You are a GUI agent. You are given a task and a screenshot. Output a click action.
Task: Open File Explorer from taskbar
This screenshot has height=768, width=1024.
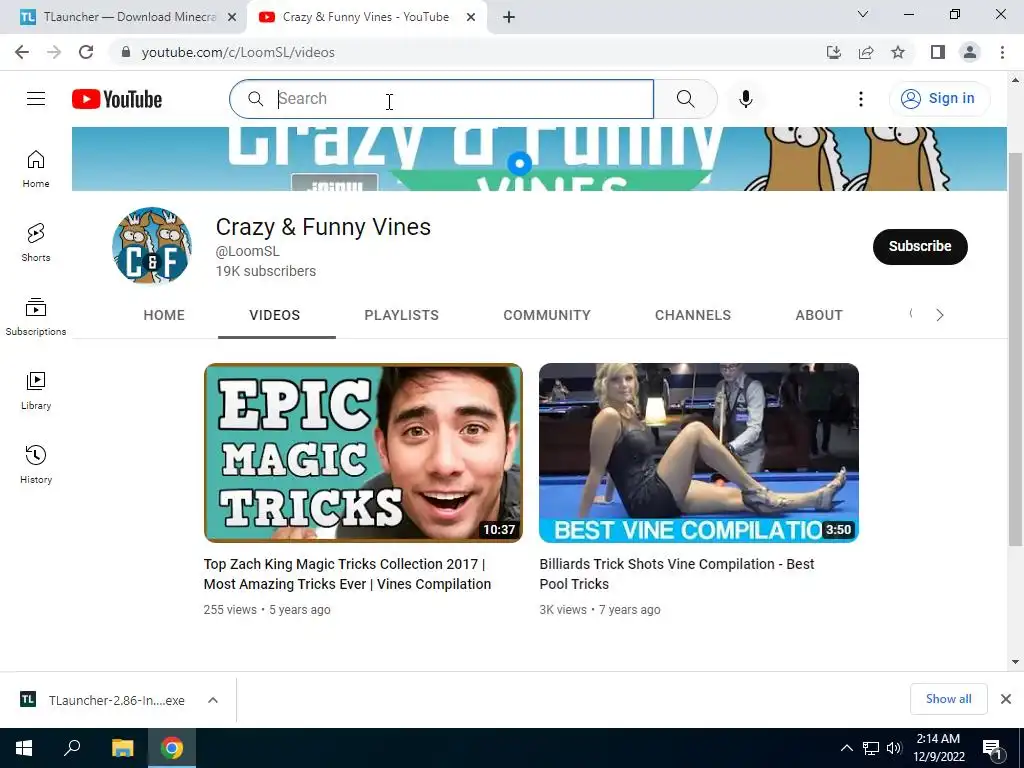[122, 748]
